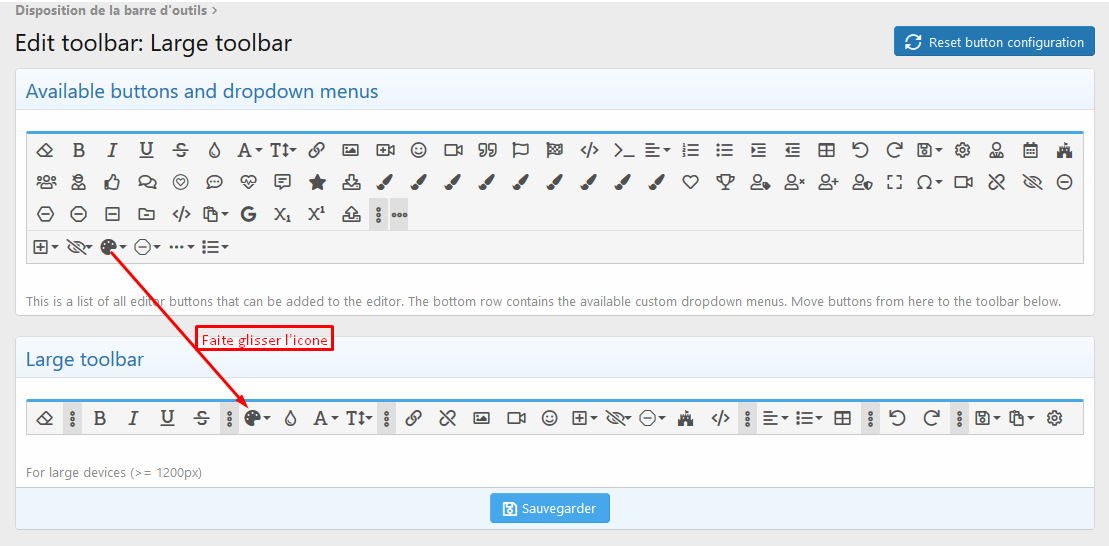Screen dimensions: 1109x546
Task: Open the hidden-eye dropdown in Large toolbar
Action: point(617,419)
